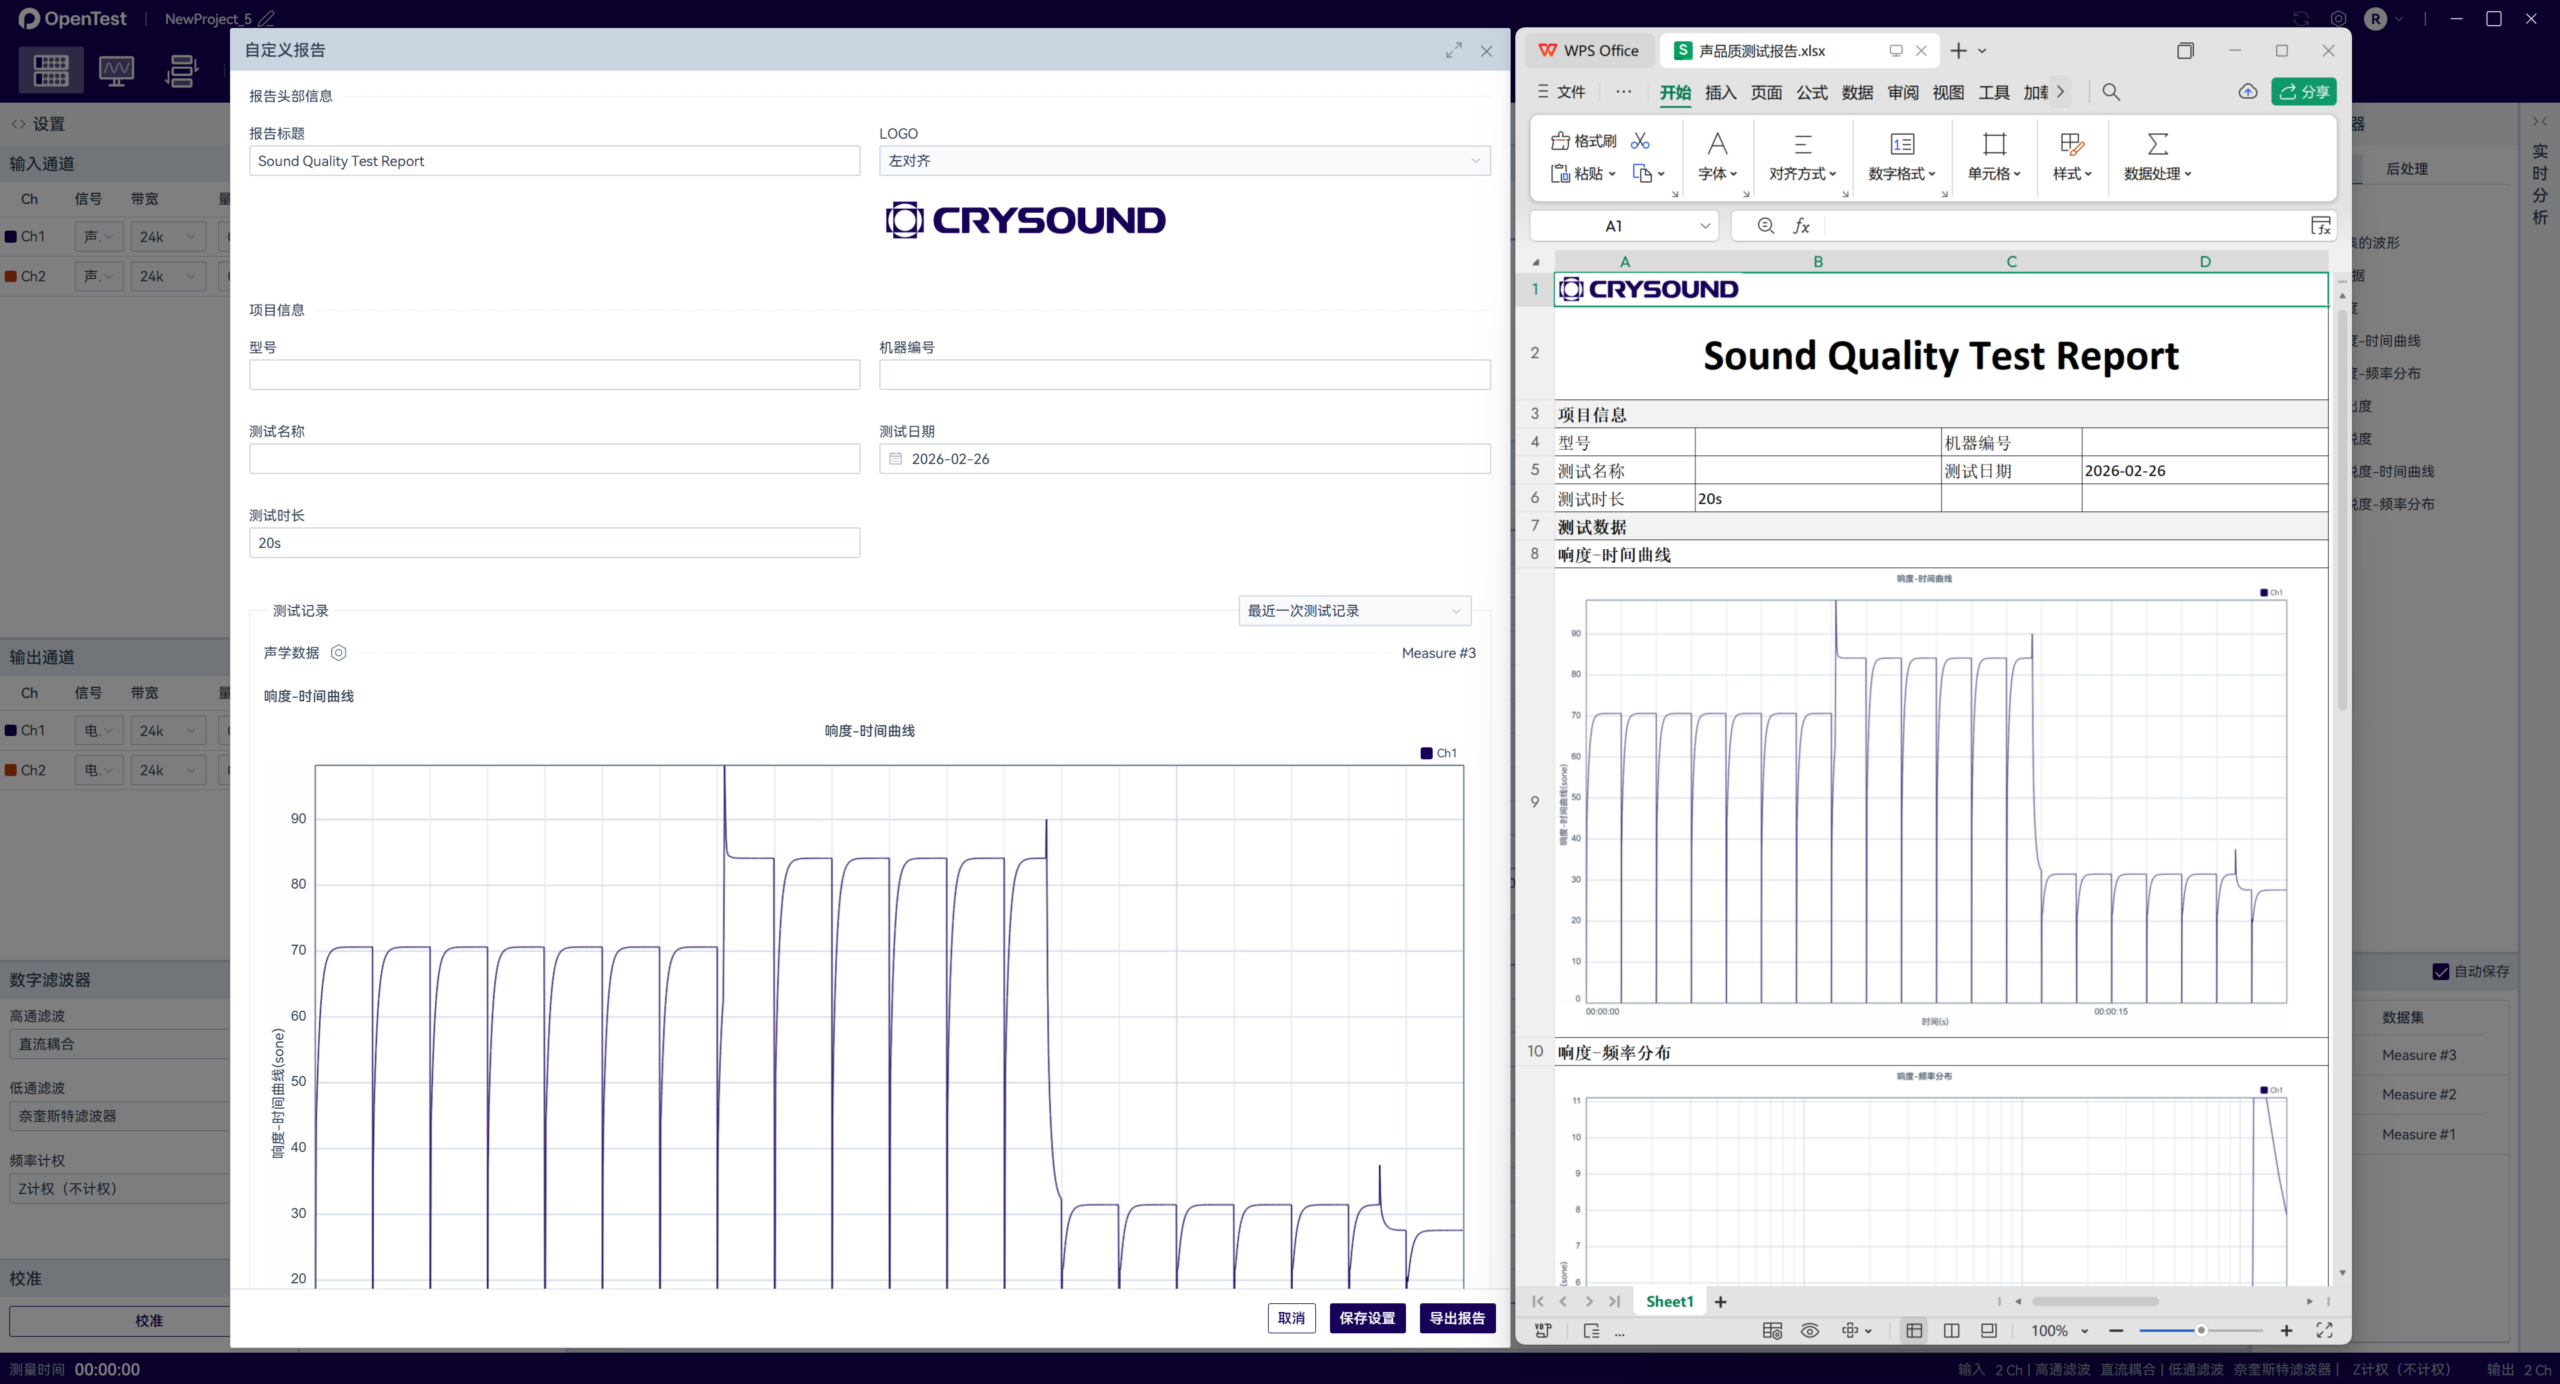This screenshot has width=2560, height=1384.
Task: Expand custom report dialog to fullscreen
Action: click(x=1453, y=50)
